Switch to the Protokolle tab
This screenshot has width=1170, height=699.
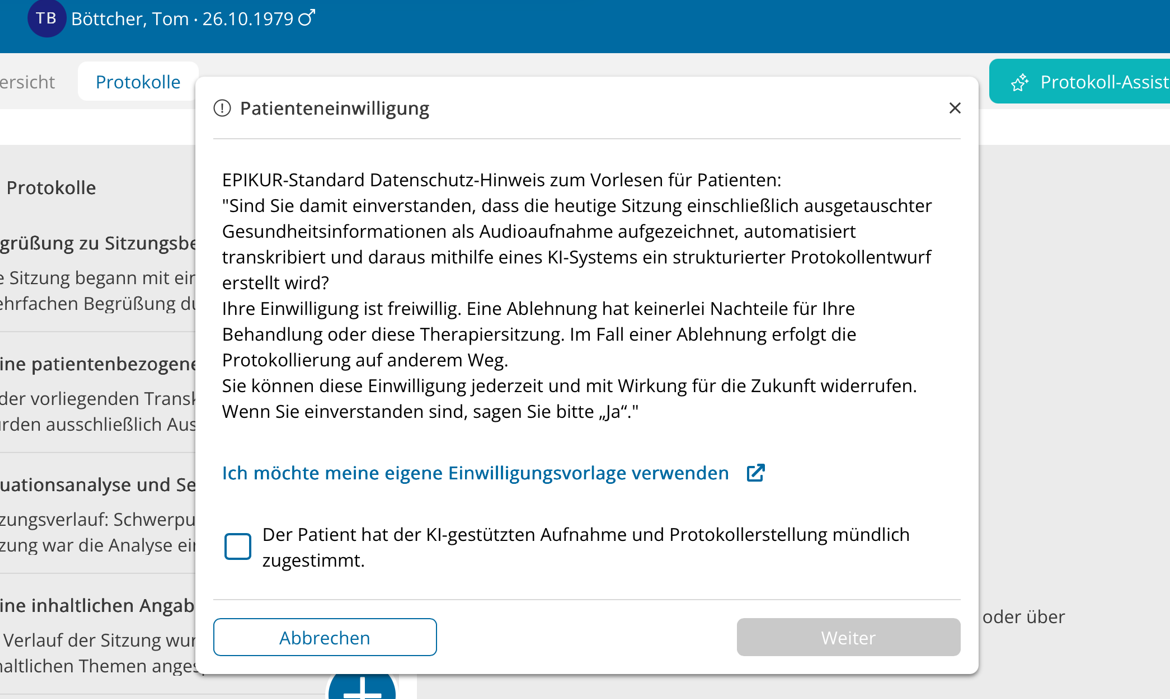point(138,81)
